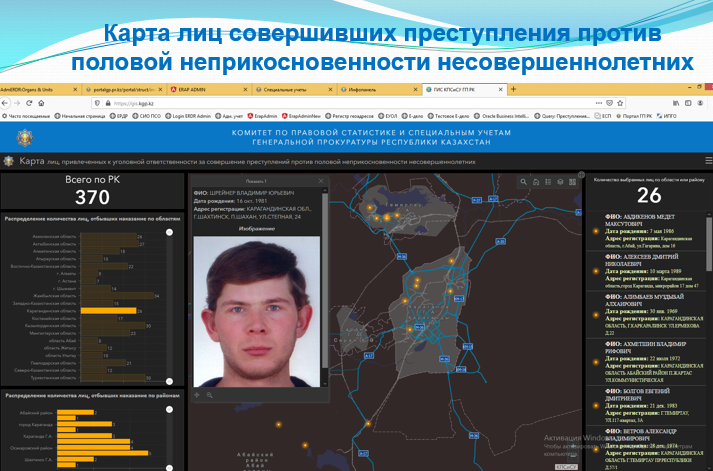Open Начальная страница bookmark
The height and width of the screenshot is (471, 713).
(x=80, y=116)
